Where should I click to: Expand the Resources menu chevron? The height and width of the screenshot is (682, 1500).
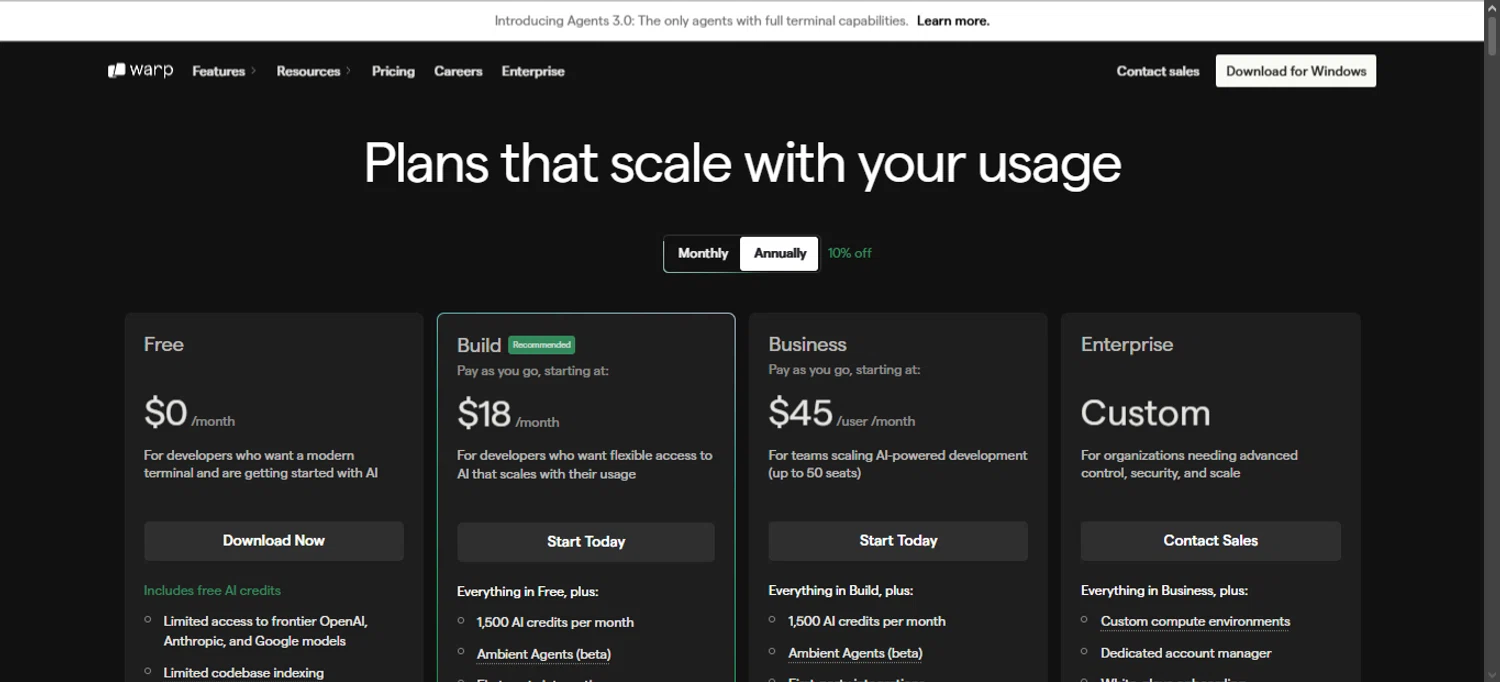(348, 71)
